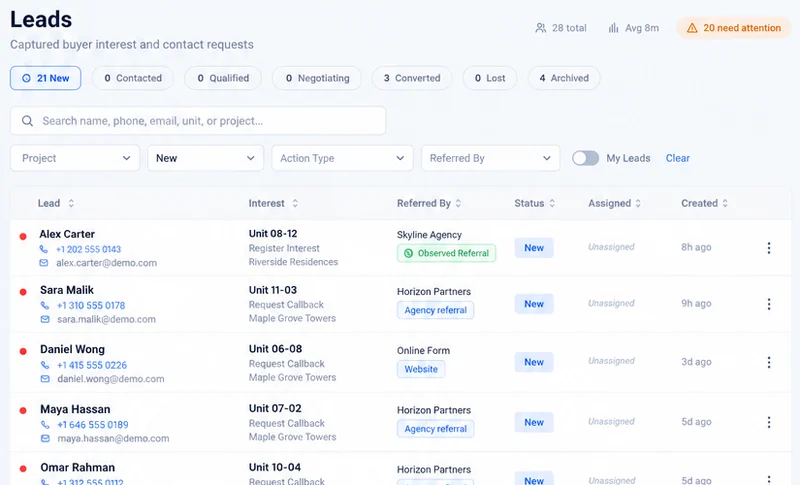The height and width of the screenshot is (485, 800).
Task: Click the people icon next to 28 total
Action: pyautogui.click(x=540, y=28)
